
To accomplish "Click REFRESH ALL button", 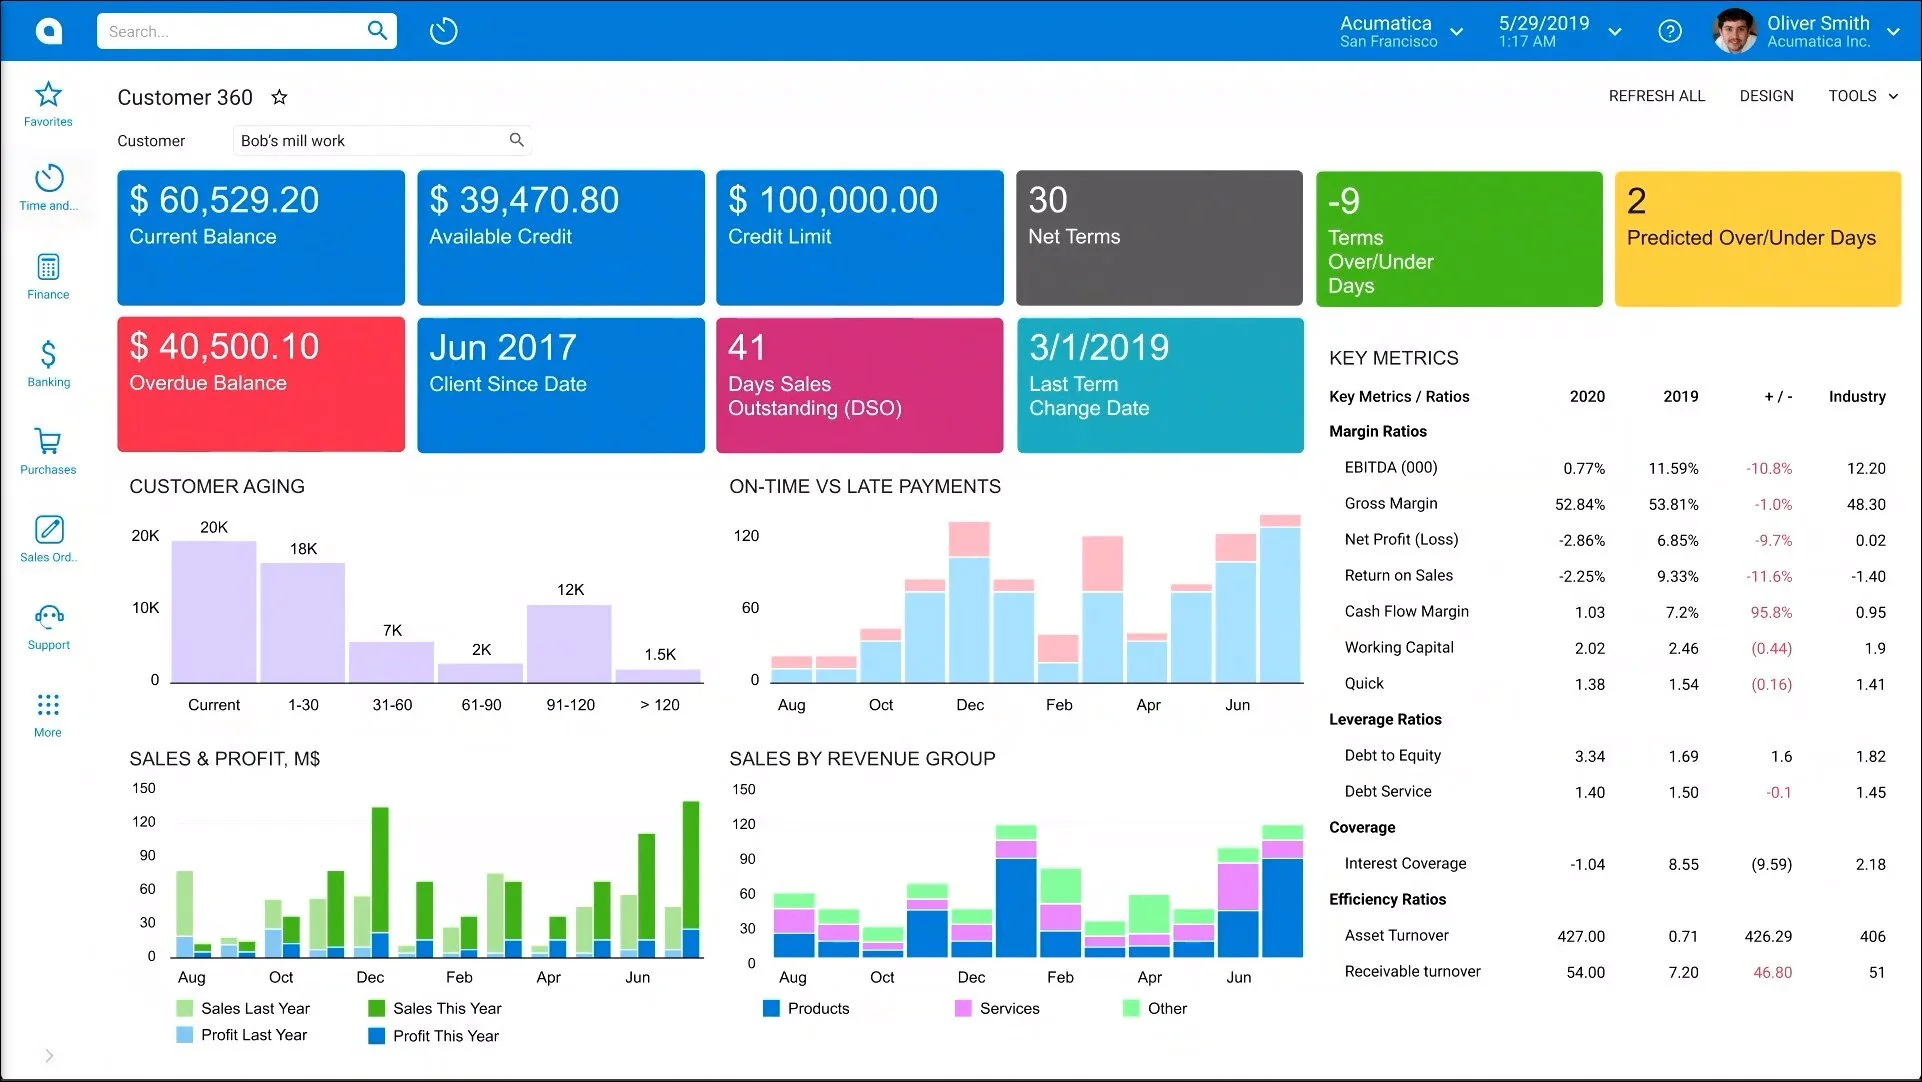I will click(1656, 96).
